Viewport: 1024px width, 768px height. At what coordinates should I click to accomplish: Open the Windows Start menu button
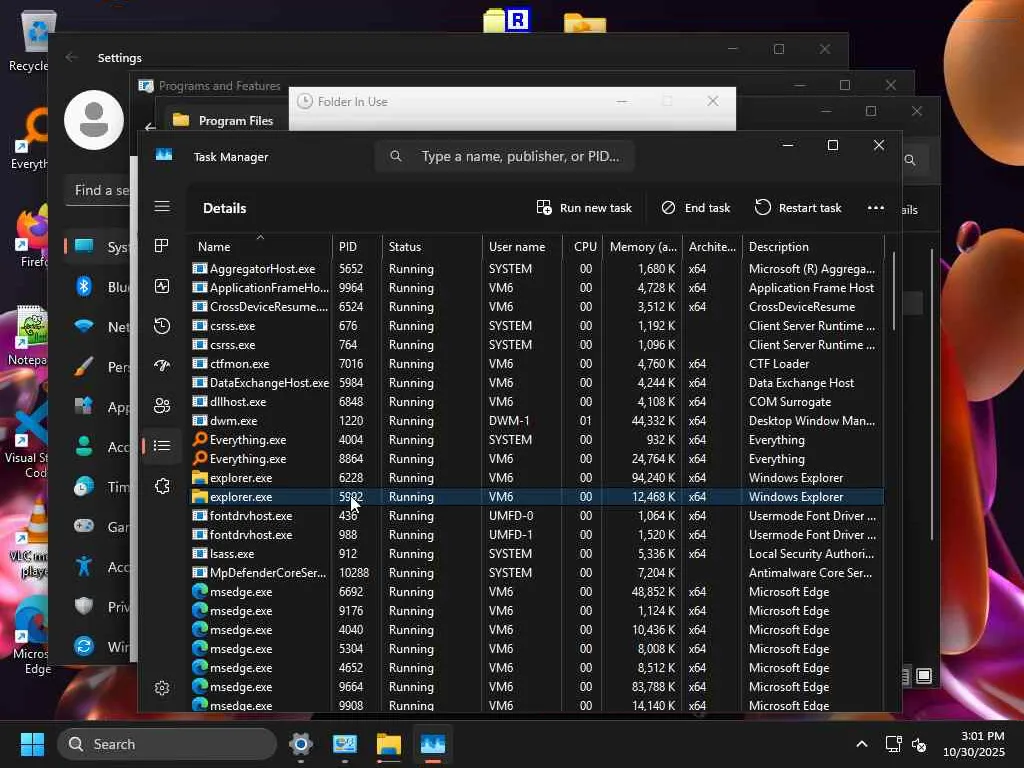click(x=32, y=744)
